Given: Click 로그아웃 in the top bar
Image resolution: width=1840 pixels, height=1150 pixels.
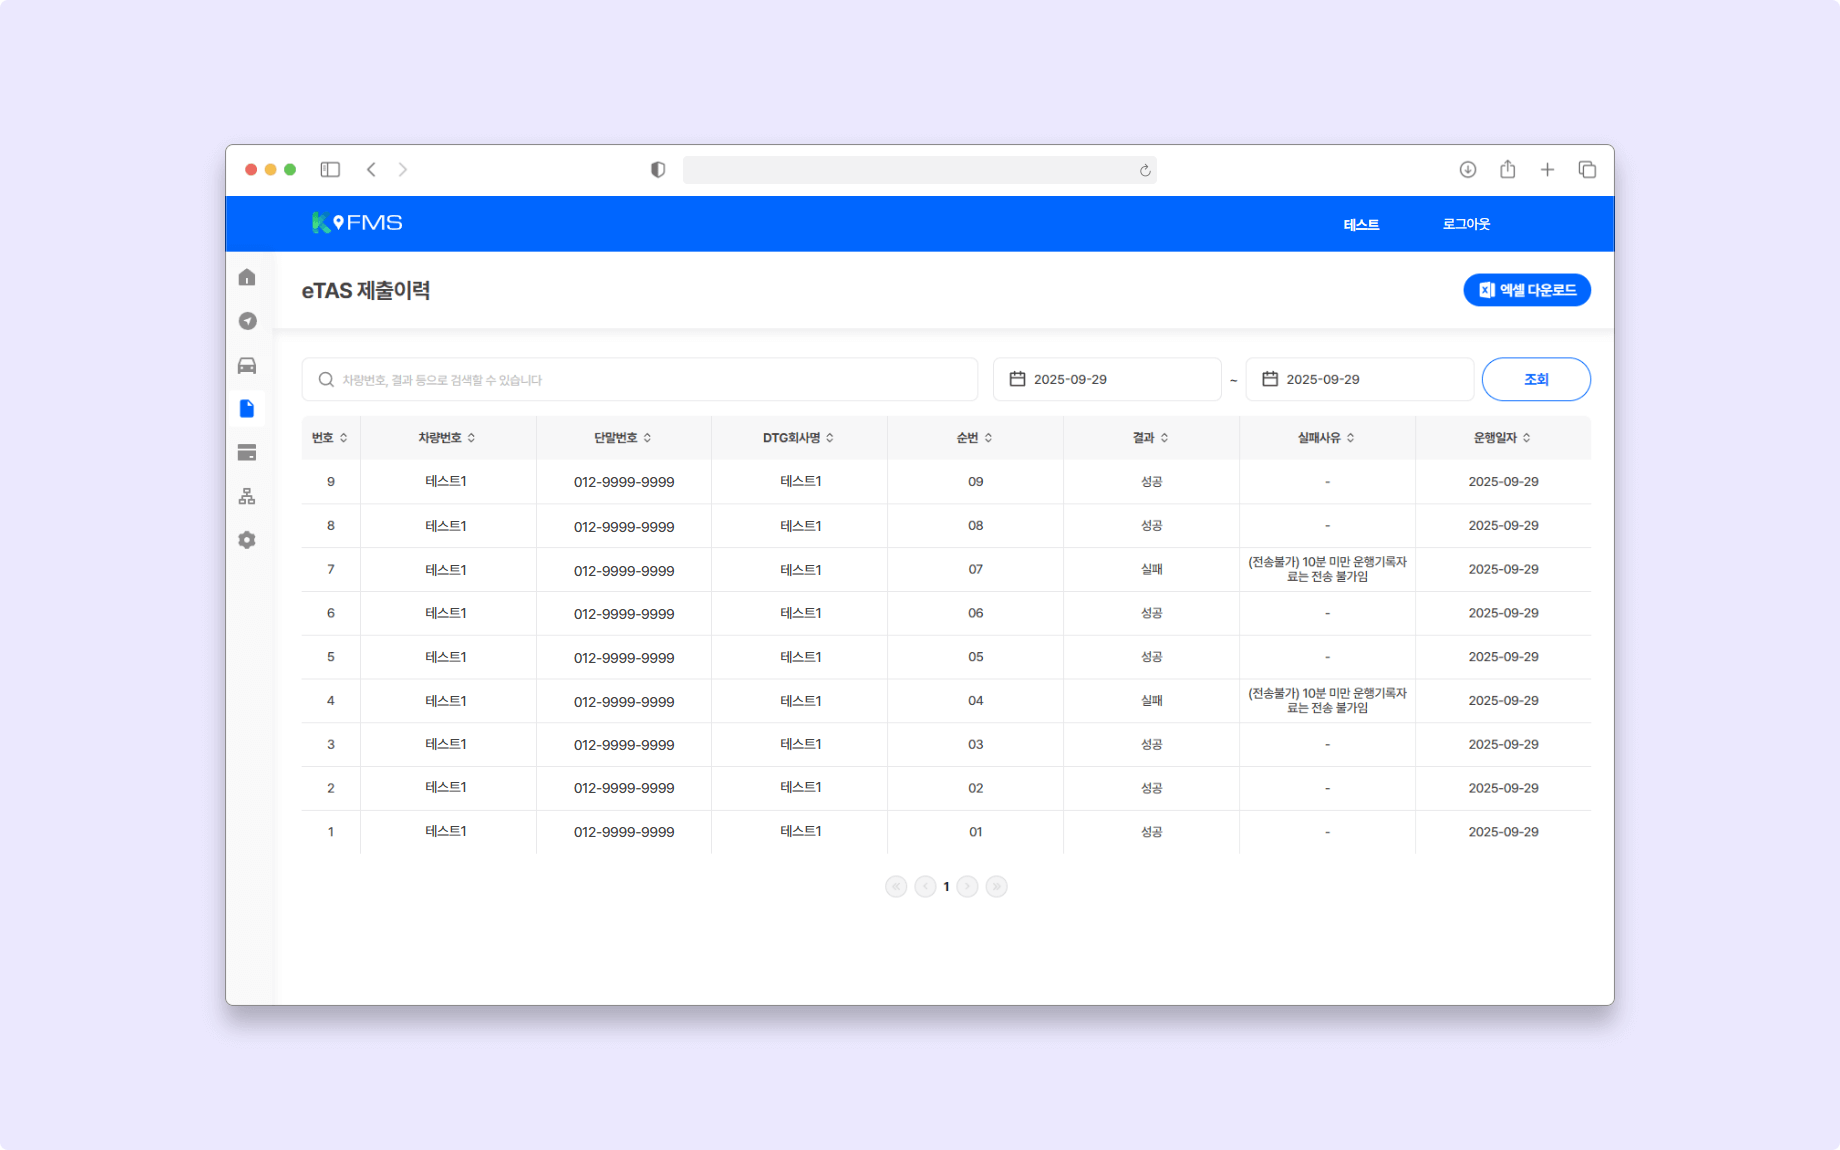Looking at the screenshot, I should pos(1466,224).
